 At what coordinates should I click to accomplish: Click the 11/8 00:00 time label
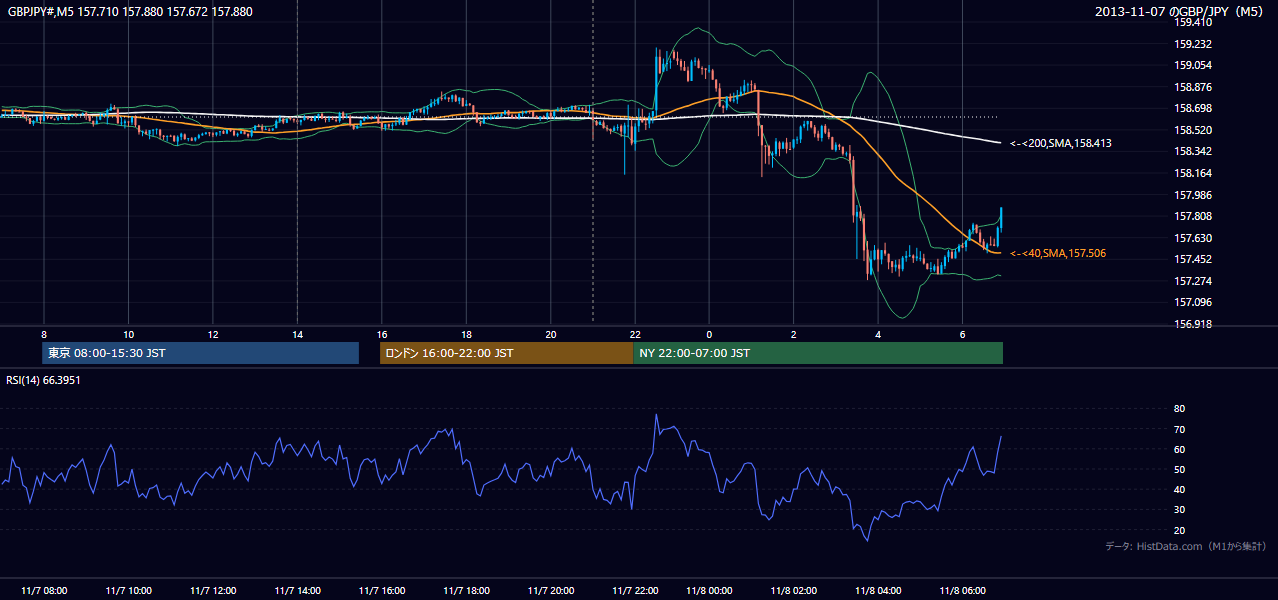coord(709,591)
